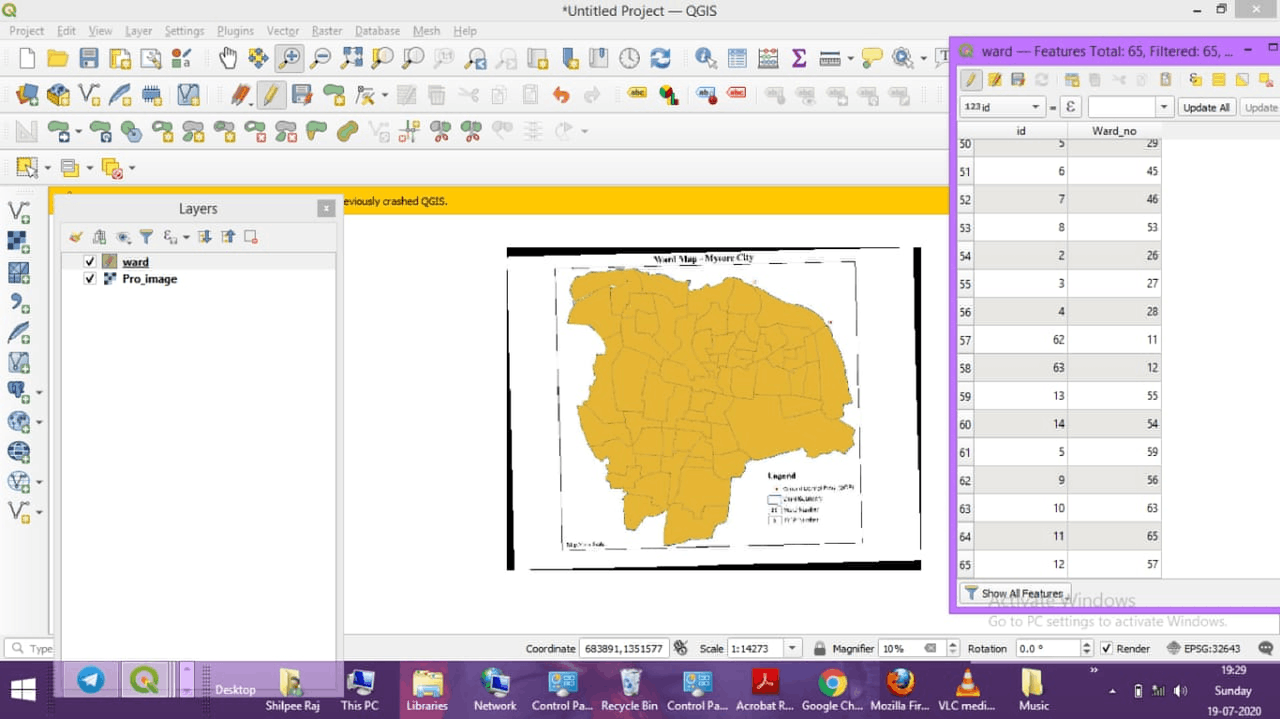The width and height of the screenshot is (1280, 719).
Task: Click the Update All button
Action: tap(1207, 106)
